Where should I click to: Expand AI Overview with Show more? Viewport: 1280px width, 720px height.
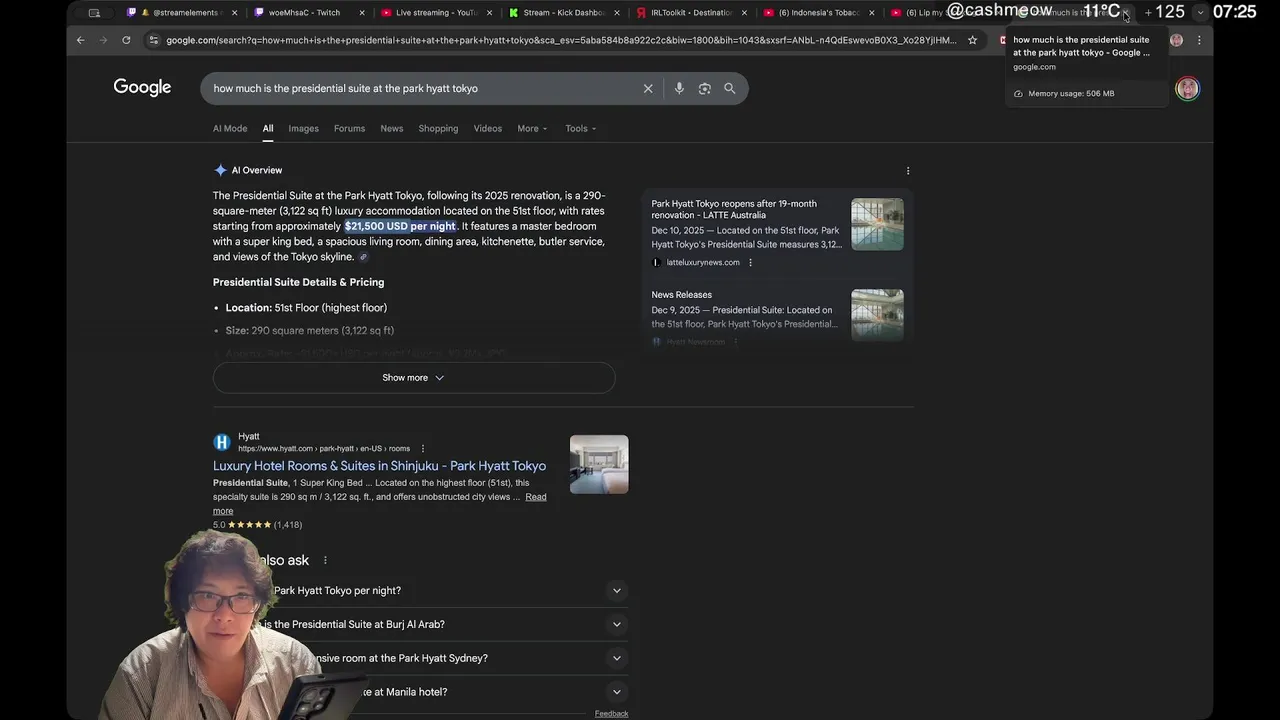pos(413,377)
